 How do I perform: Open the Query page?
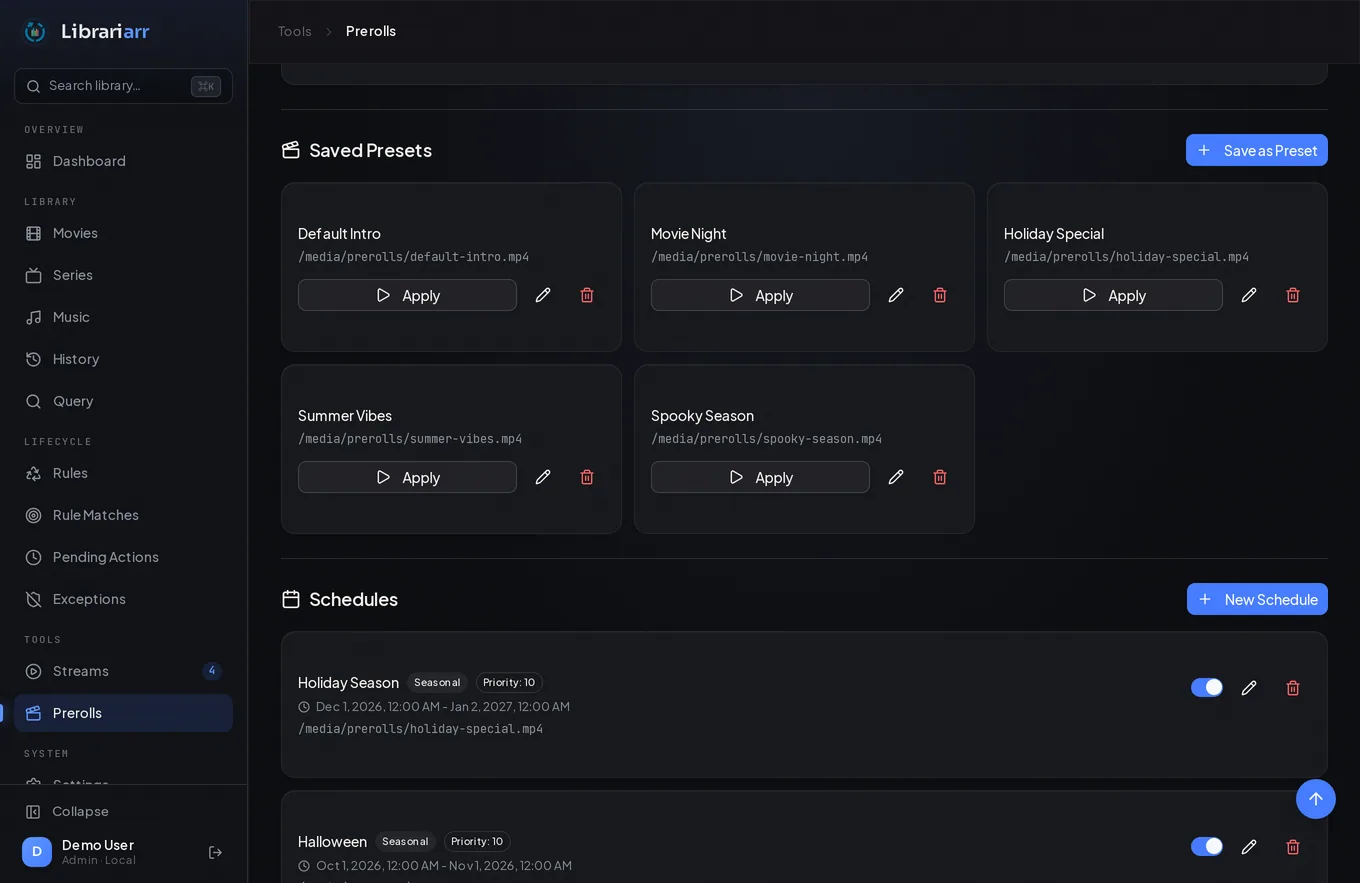(123, 401)
